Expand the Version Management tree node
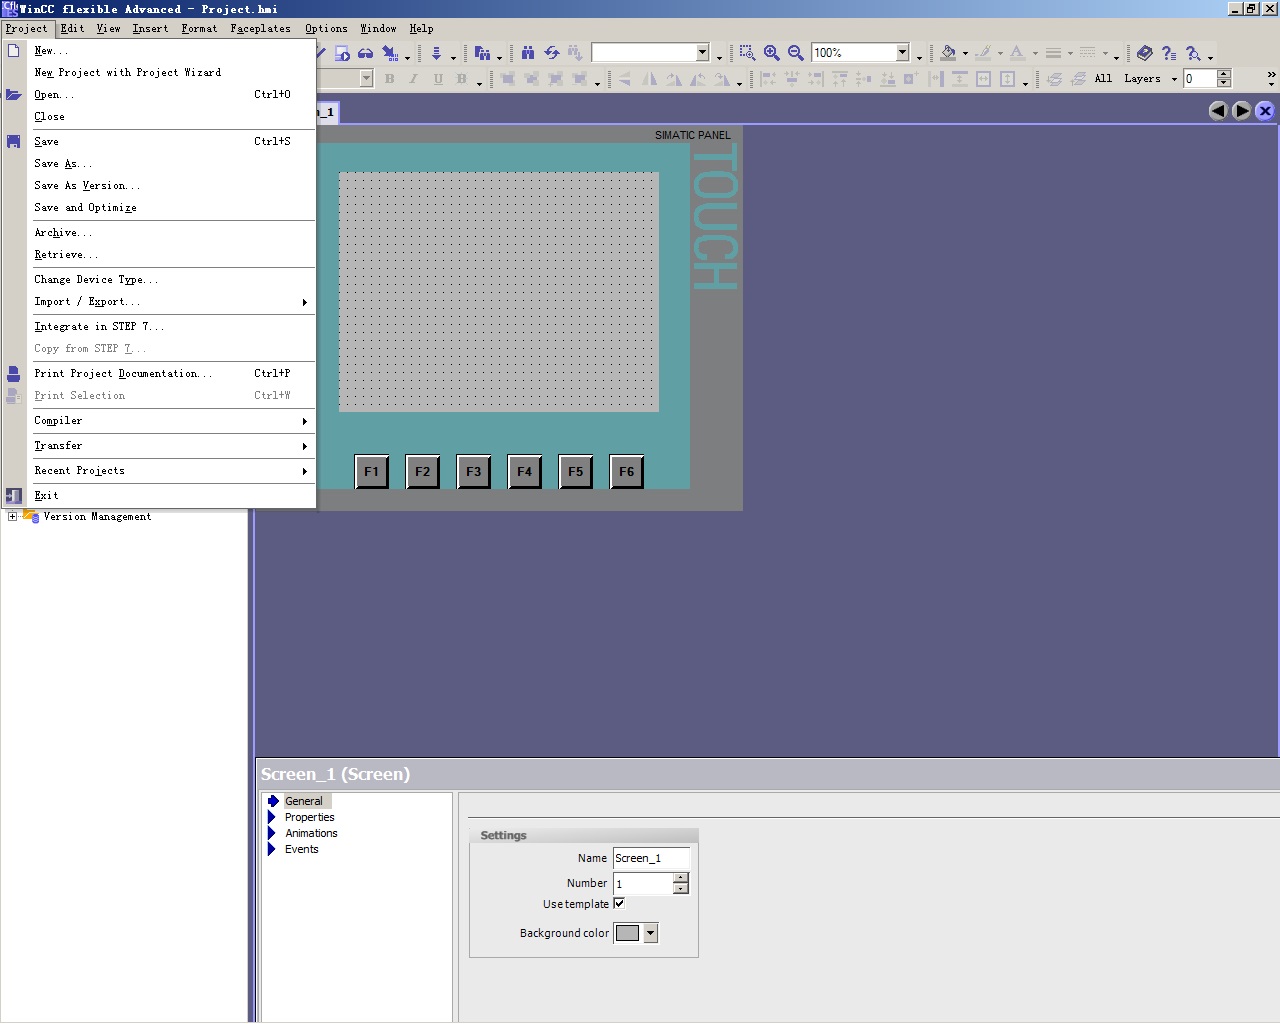The height and width of the screenshot is (1024, 1280). 12,516
